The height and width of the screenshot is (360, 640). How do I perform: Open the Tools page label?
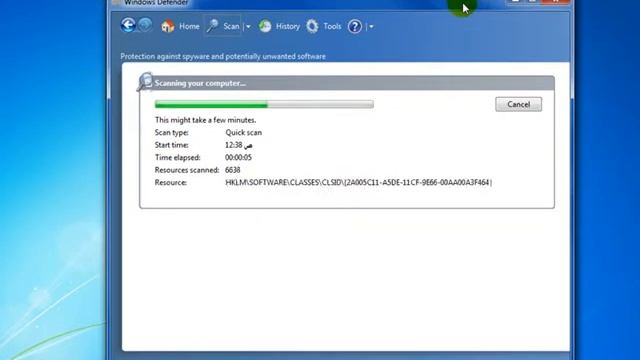(332, 27)
